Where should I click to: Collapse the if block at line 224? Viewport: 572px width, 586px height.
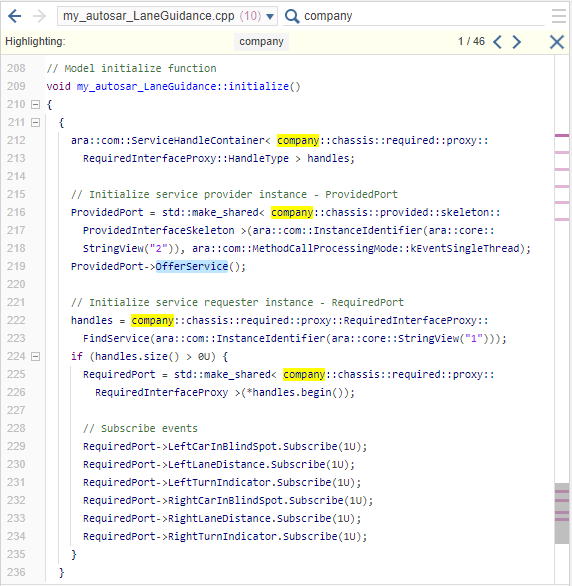(x=35, y=357)
